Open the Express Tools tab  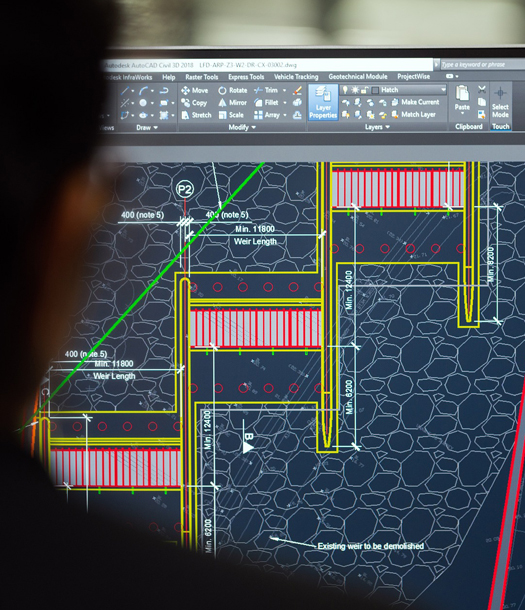tap(246, 77)
